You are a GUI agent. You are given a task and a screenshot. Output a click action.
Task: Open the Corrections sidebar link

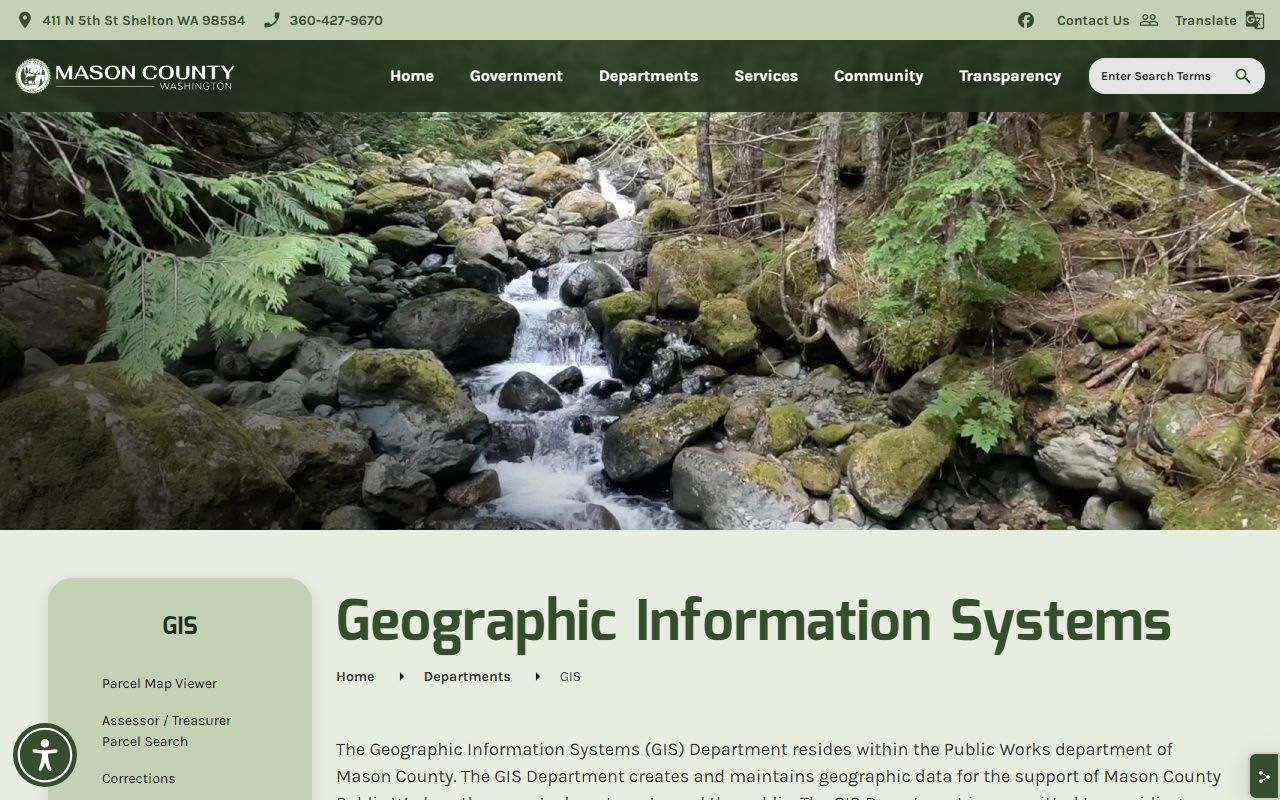[139, 779]
